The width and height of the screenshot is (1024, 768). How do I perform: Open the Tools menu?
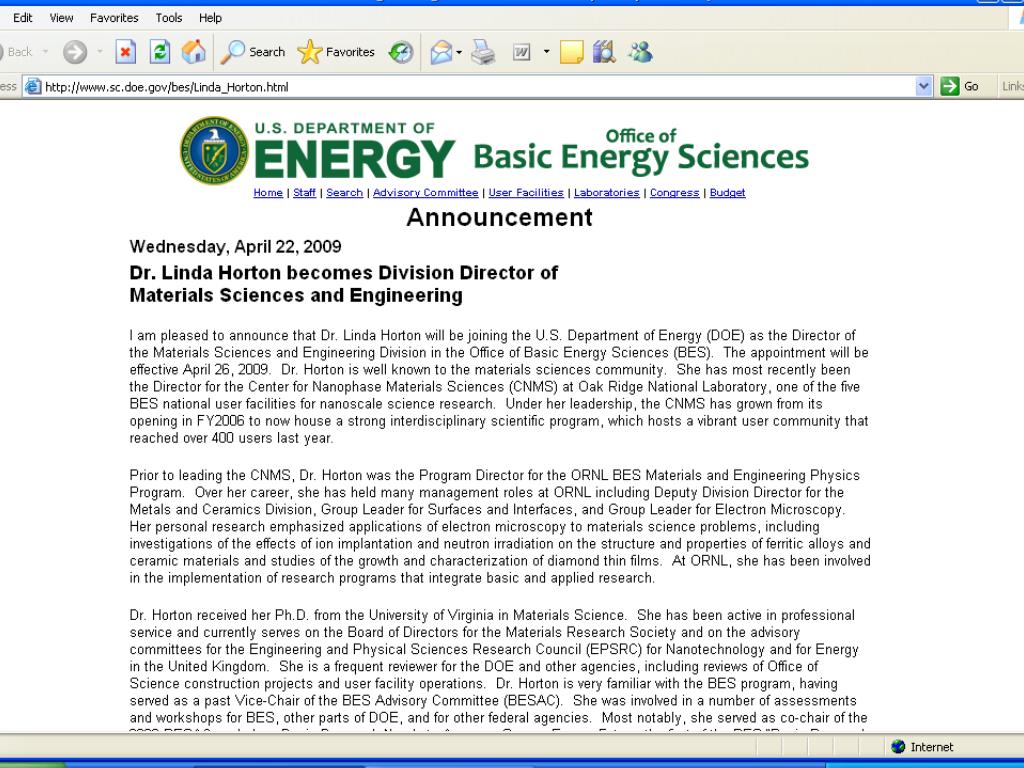(x=168, y=18)
